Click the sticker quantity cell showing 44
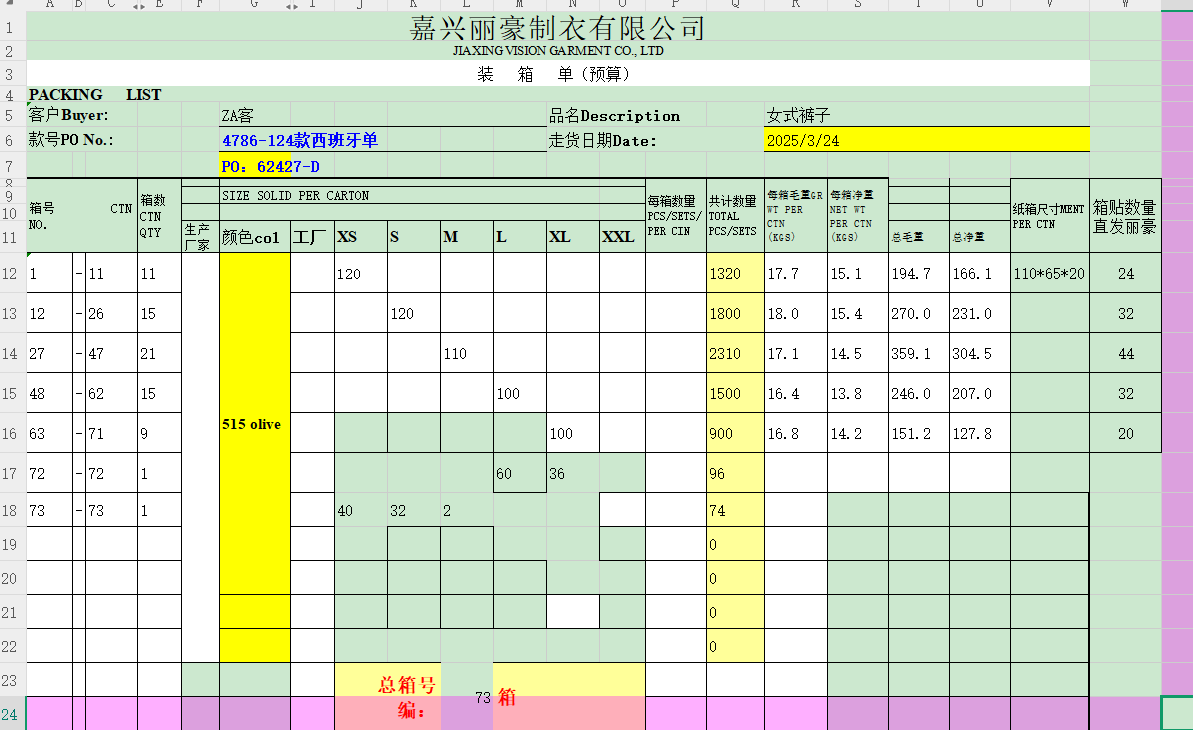Image resolution: width=1193 pixels, height=730 pixels. click(1125, 354)
